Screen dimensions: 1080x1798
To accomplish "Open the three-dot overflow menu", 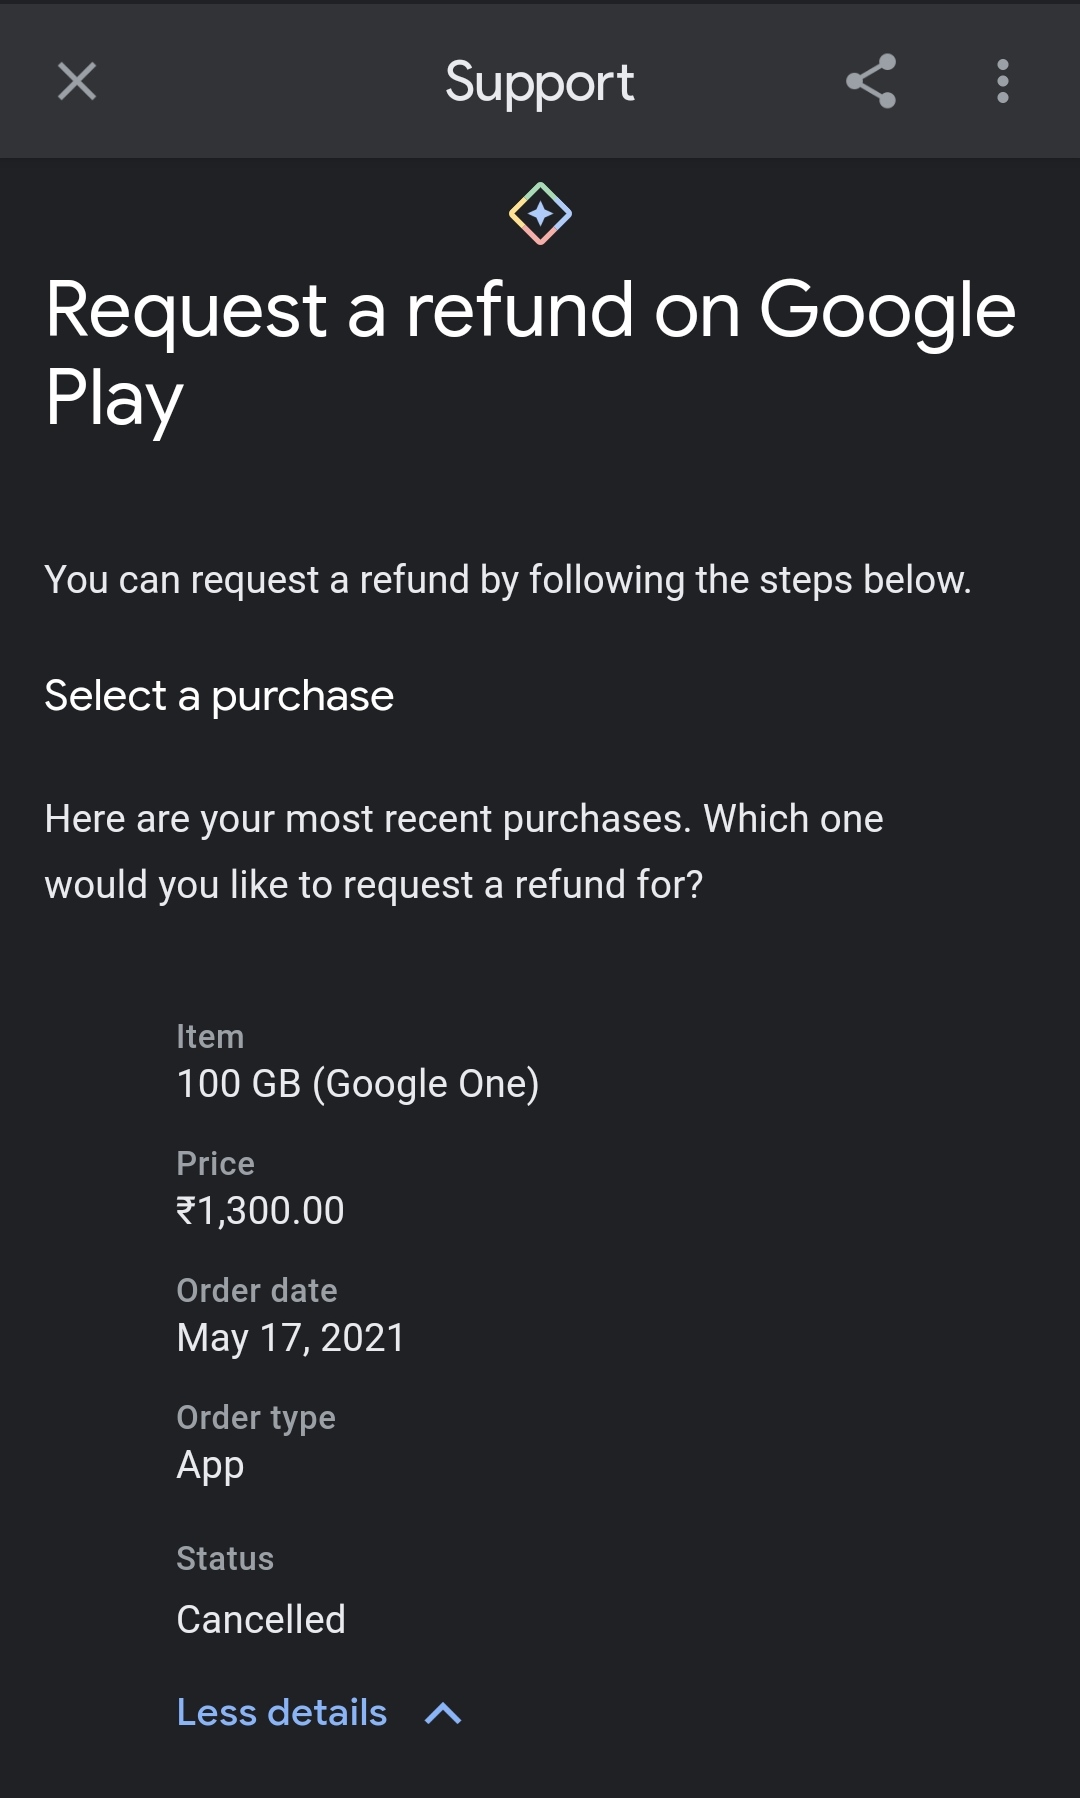I will [1002, 81].
